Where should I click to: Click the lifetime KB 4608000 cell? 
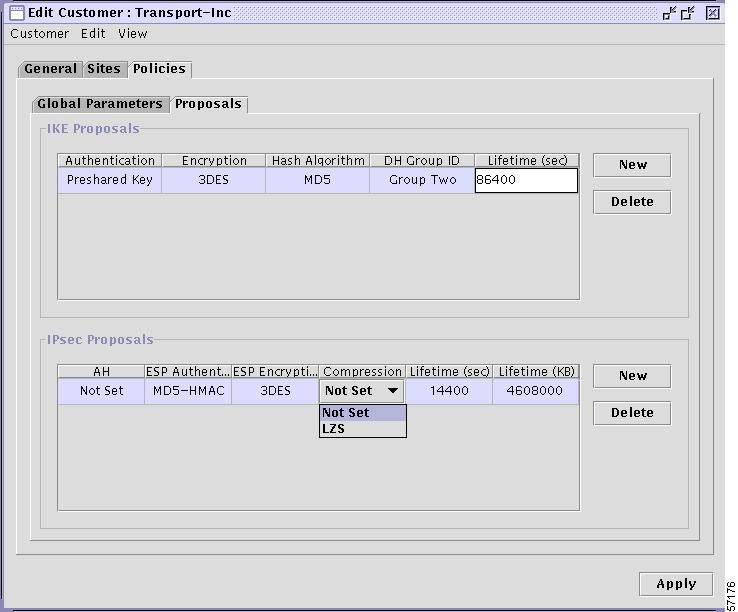[536, 391]
